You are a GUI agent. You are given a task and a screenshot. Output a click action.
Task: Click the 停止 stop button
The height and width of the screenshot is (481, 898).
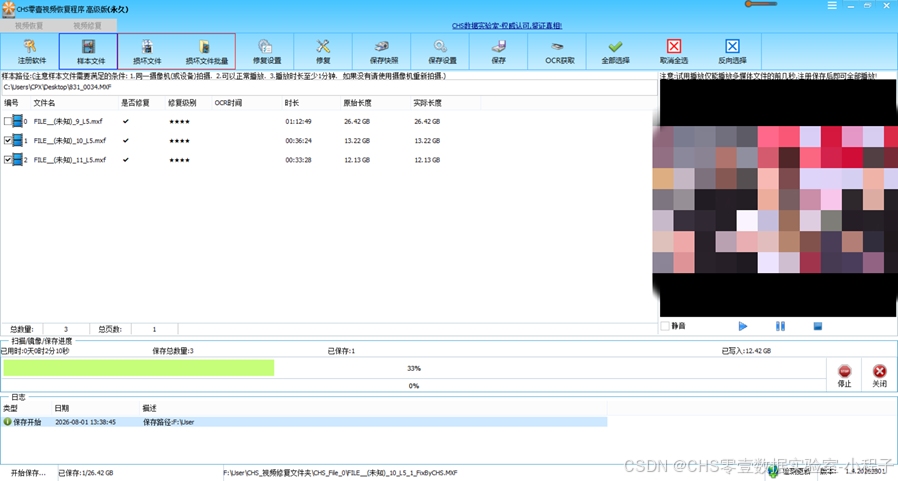[x=844, y=376]
